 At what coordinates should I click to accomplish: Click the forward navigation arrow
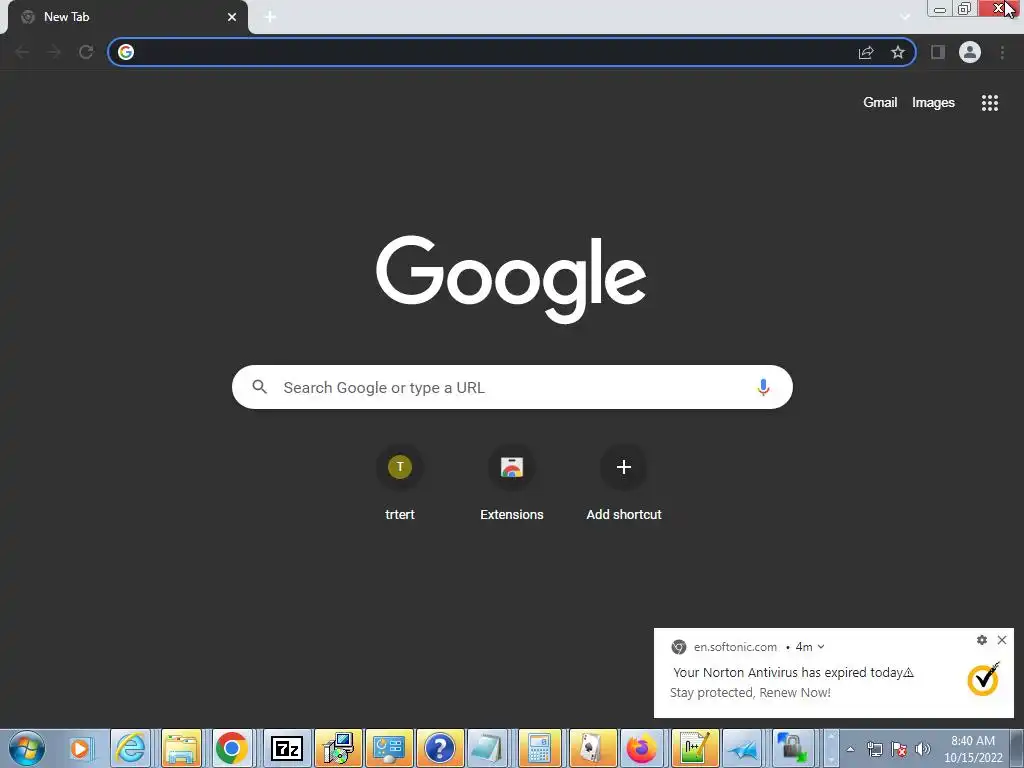[54, 52]
